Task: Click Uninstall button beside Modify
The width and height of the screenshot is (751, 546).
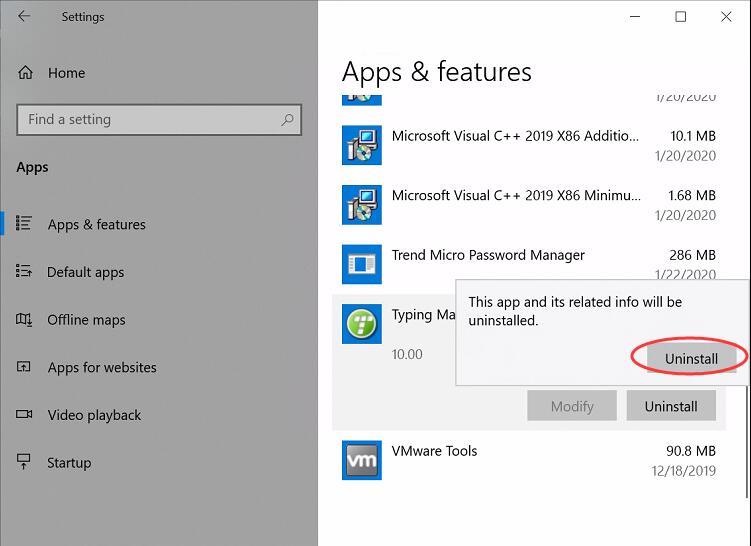Action: (x=671, y=406)
